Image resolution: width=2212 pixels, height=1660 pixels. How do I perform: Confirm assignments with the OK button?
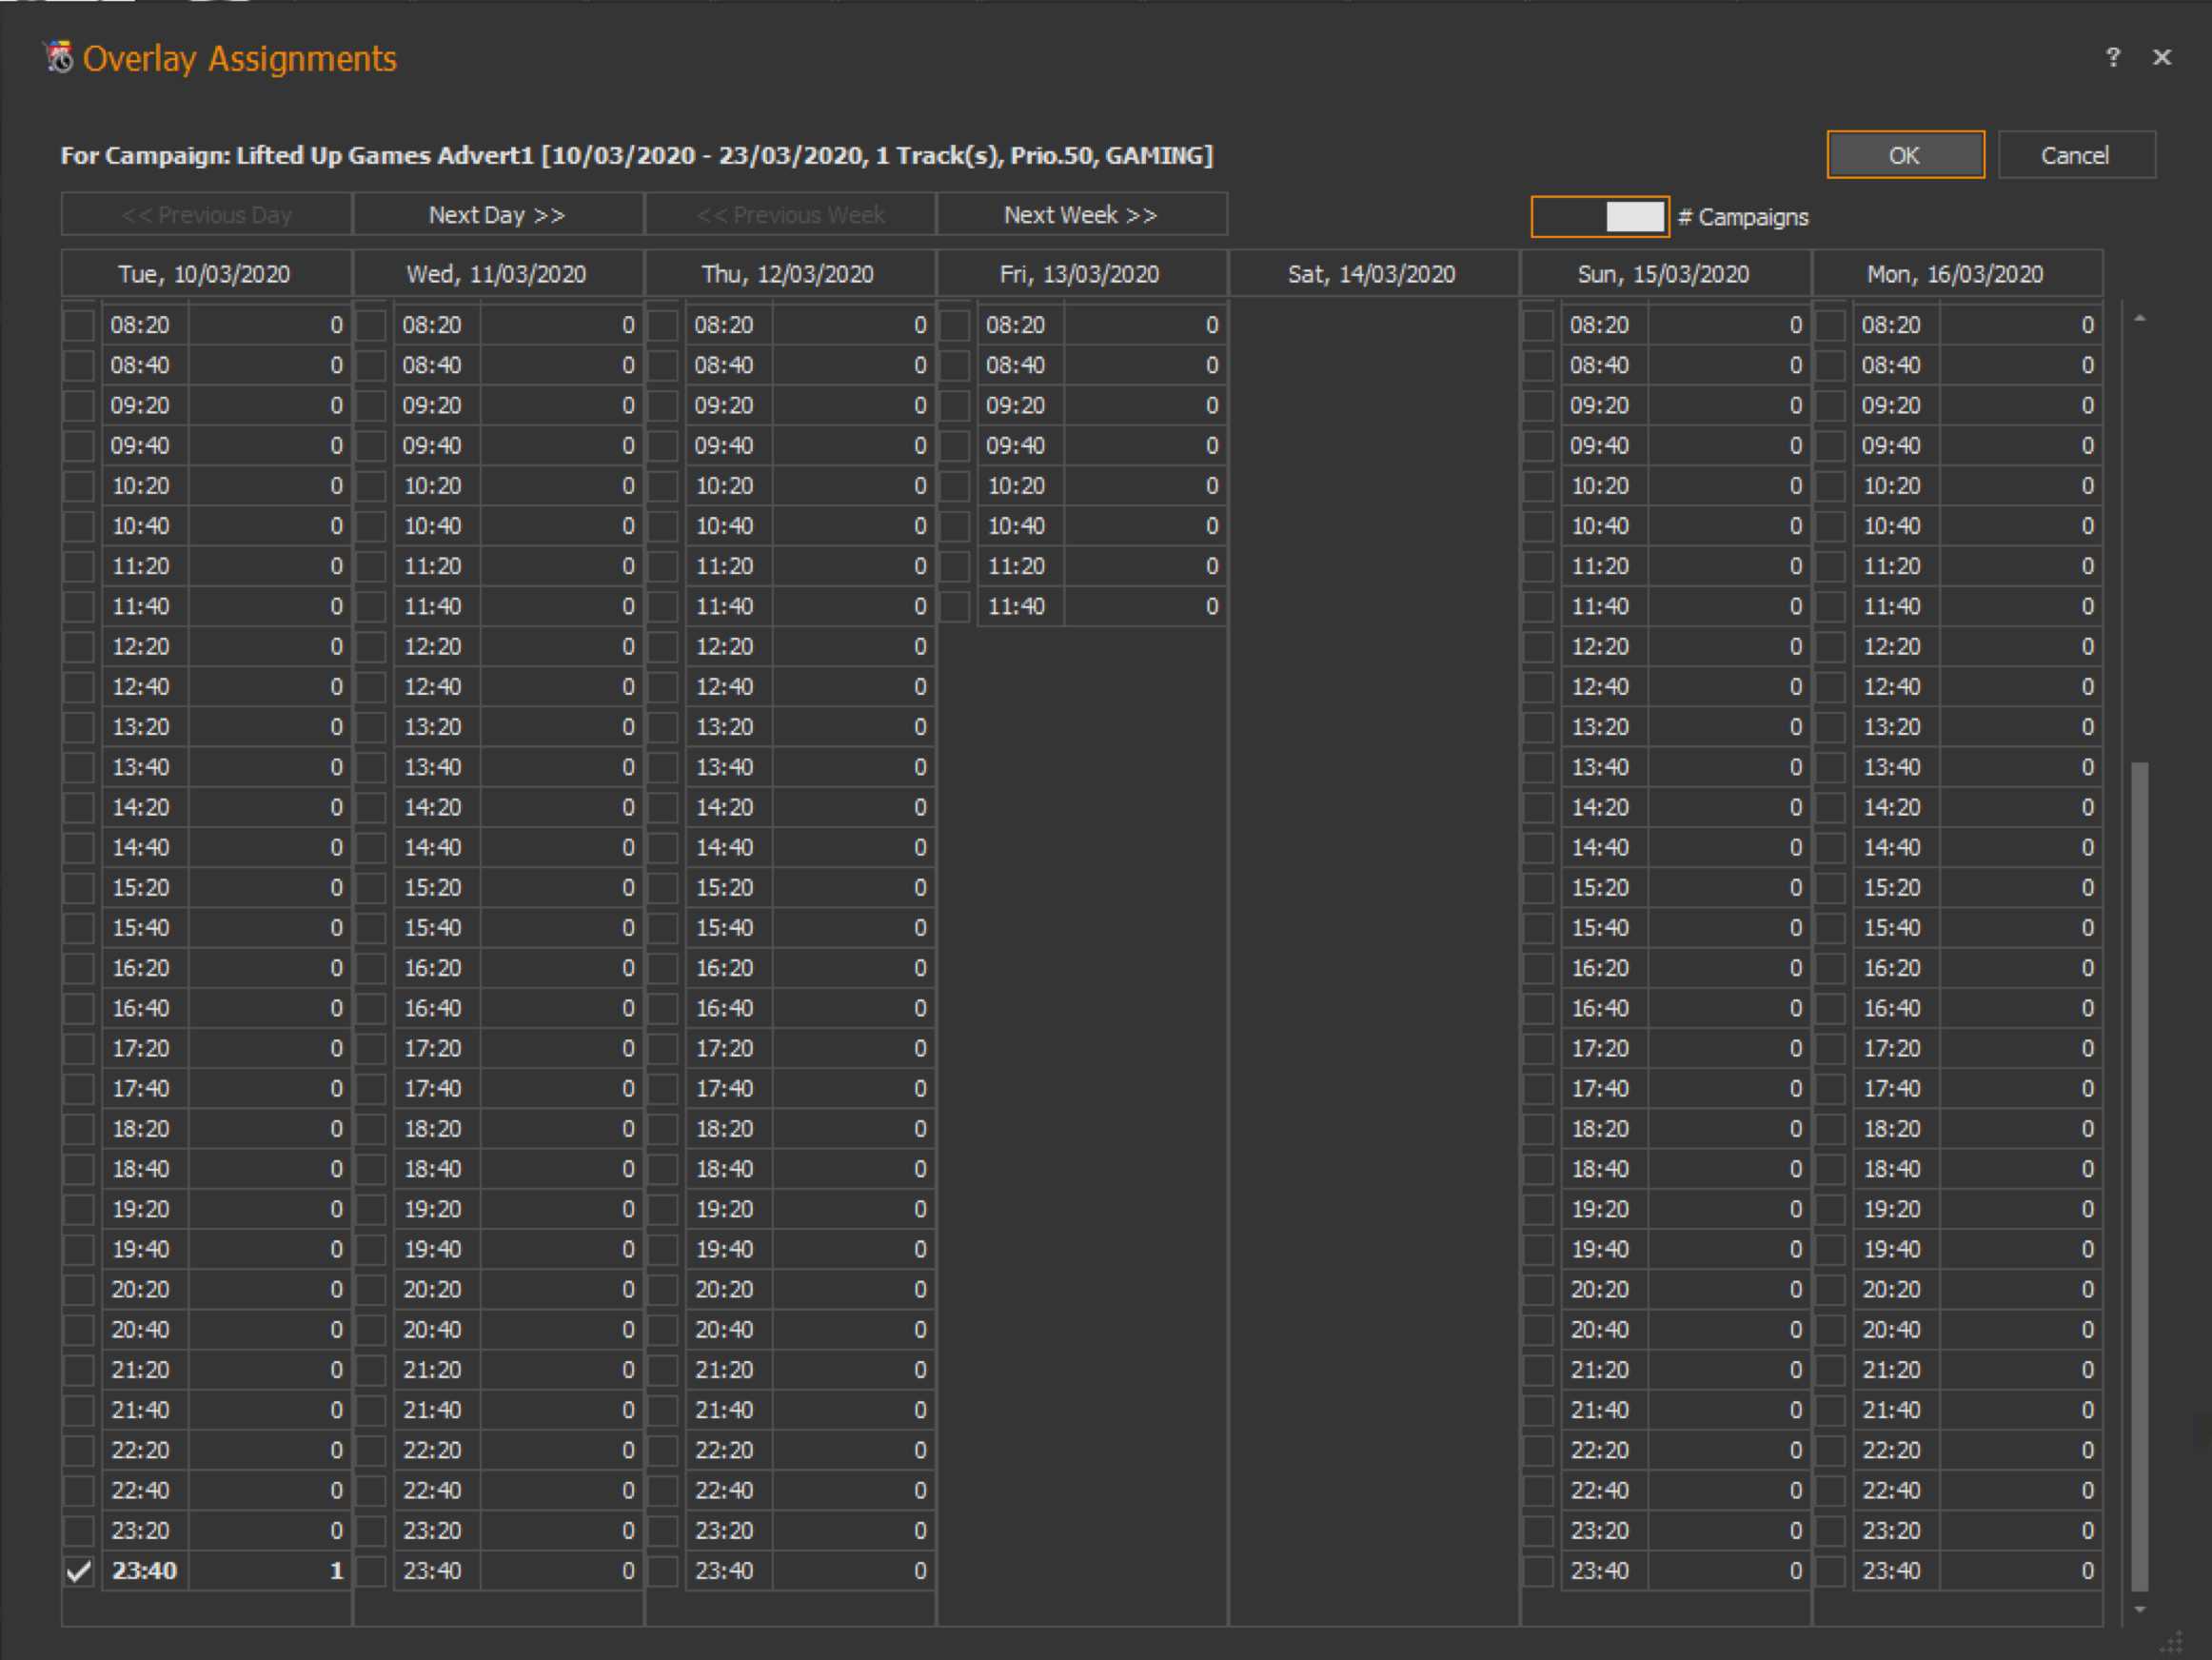1905,155
